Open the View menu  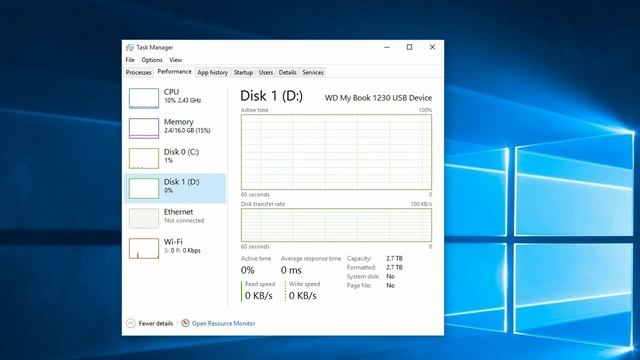176,60
